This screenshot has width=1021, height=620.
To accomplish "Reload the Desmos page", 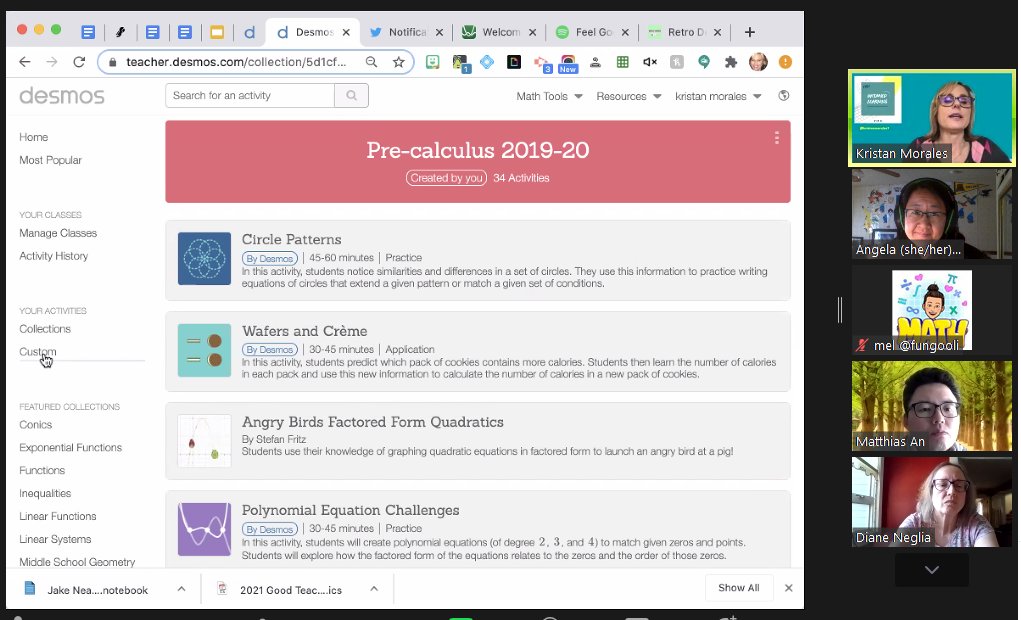I will (x=79, y=62).
